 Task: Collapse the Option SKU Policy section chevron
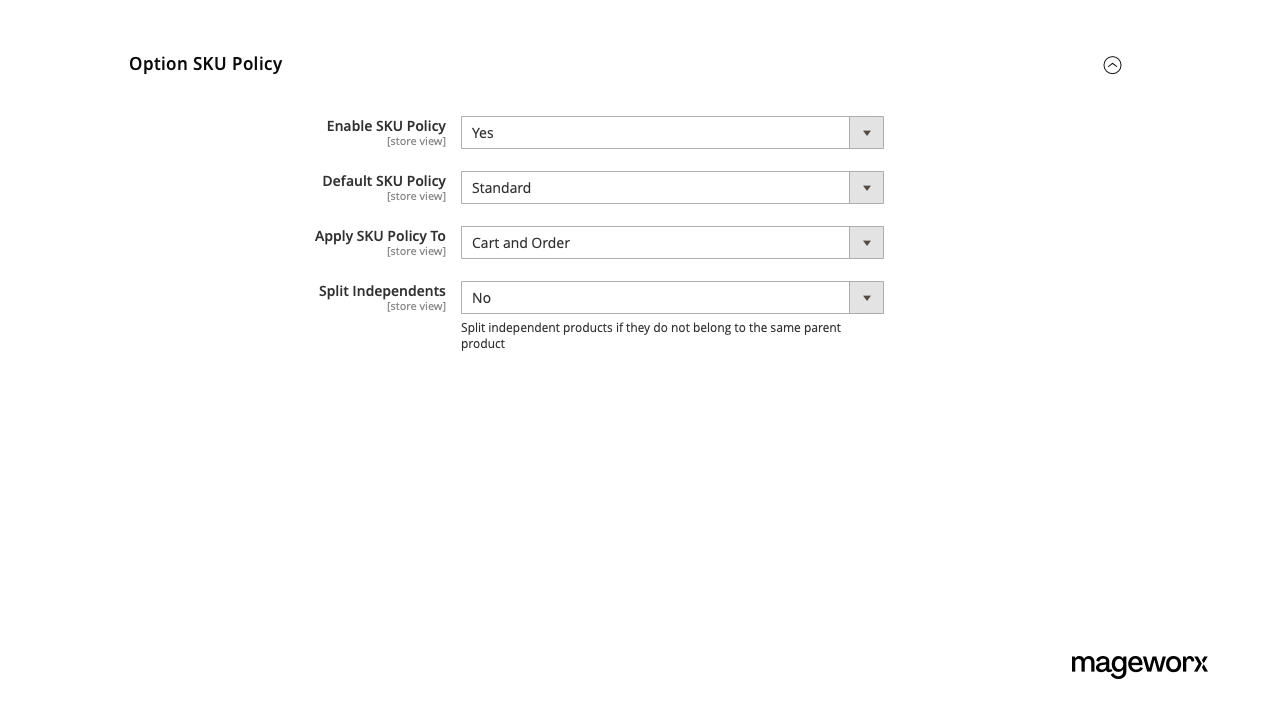(x=1112, y=64)
